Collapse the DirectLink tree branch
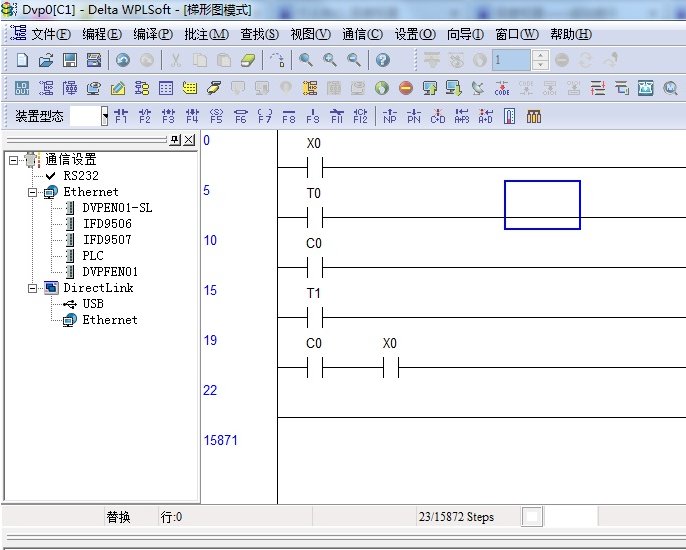686x550 pixels. coord(32,288)
